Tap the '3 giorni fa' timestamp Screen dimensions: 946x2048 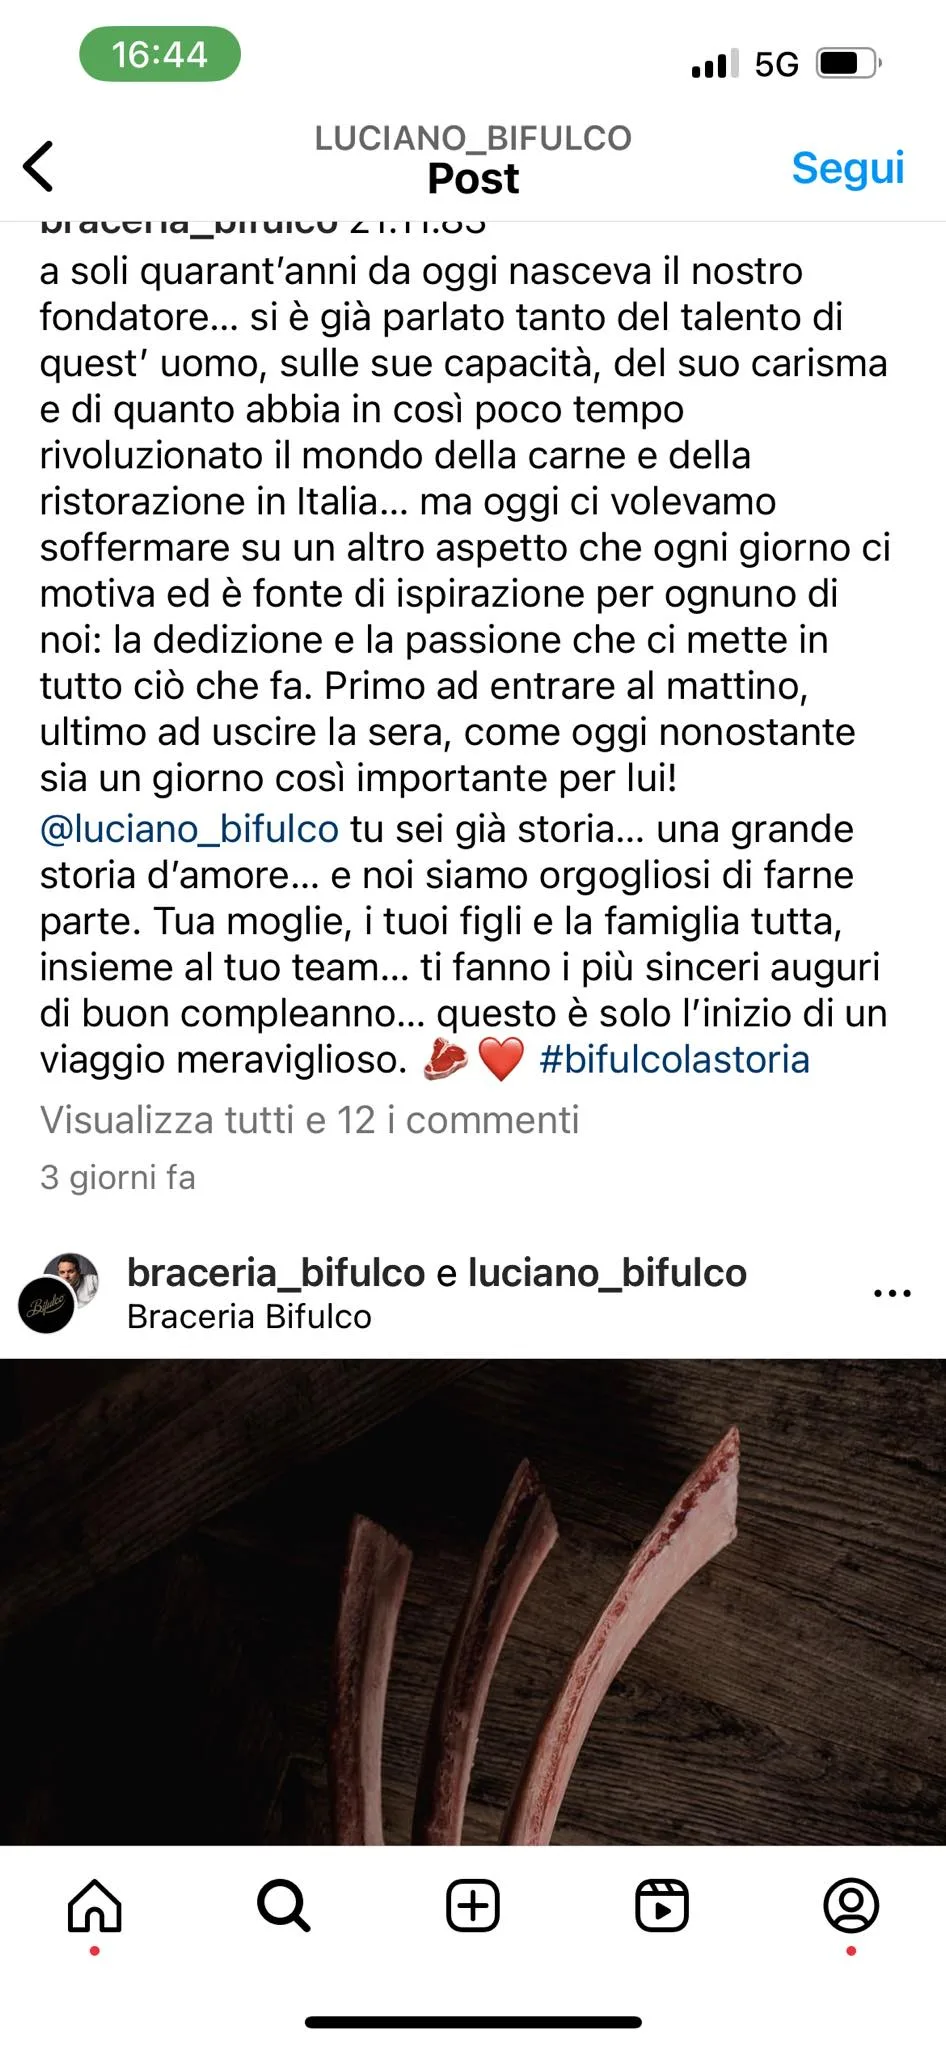(118, 1177)
